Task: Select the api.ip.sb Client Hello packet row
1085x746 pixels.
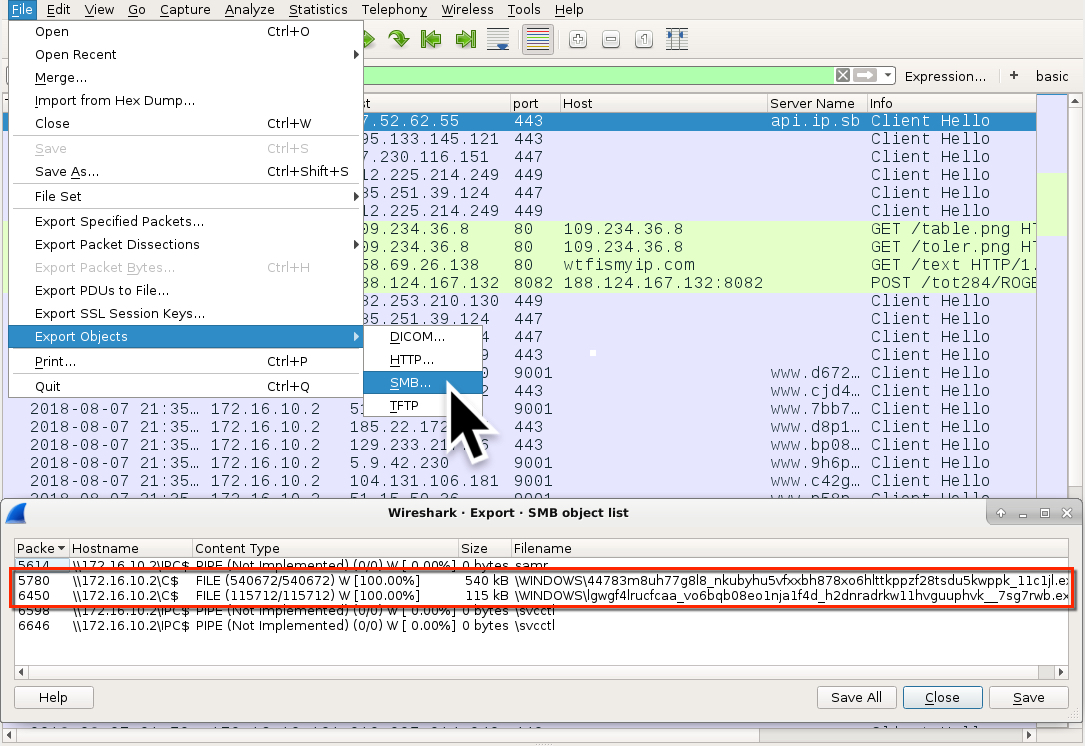Action: coord(699,121)
